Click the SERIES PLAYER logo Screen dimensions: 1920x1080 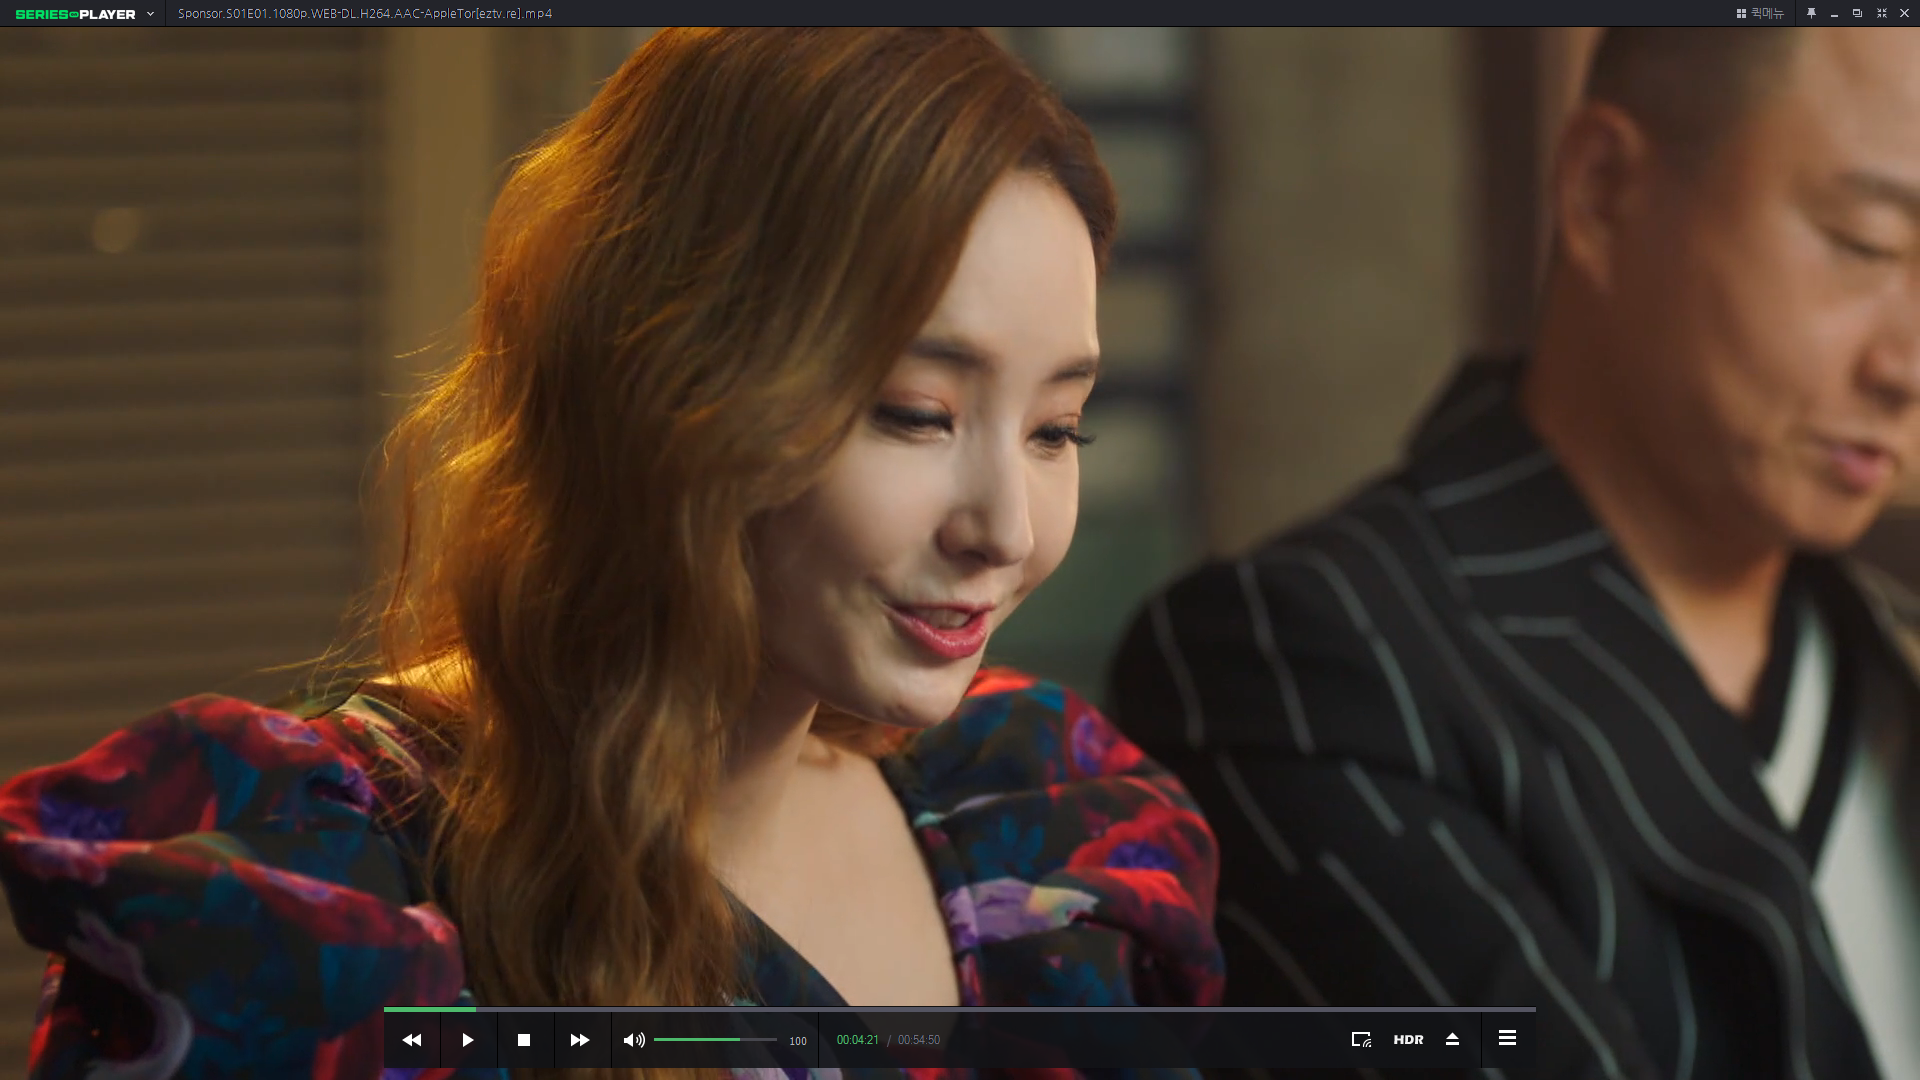coord(76,14)
